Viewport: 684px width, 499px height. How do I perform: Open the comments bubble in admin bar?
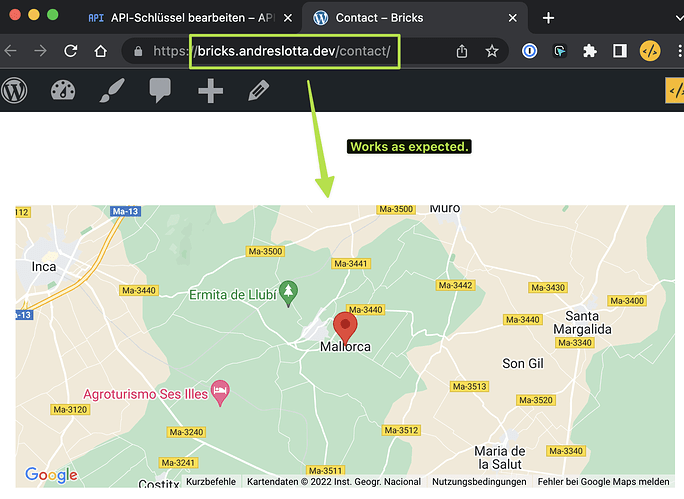pyautogui.click(x=160, y=91)
